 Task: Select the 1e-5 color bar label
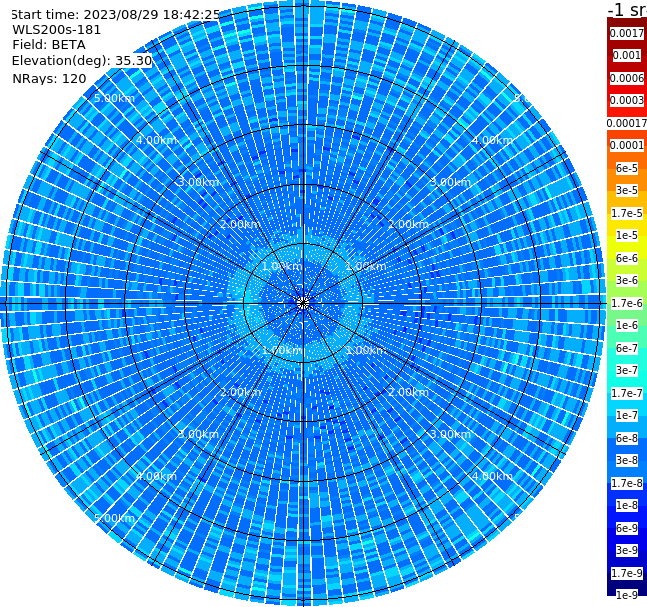point(627,235)
